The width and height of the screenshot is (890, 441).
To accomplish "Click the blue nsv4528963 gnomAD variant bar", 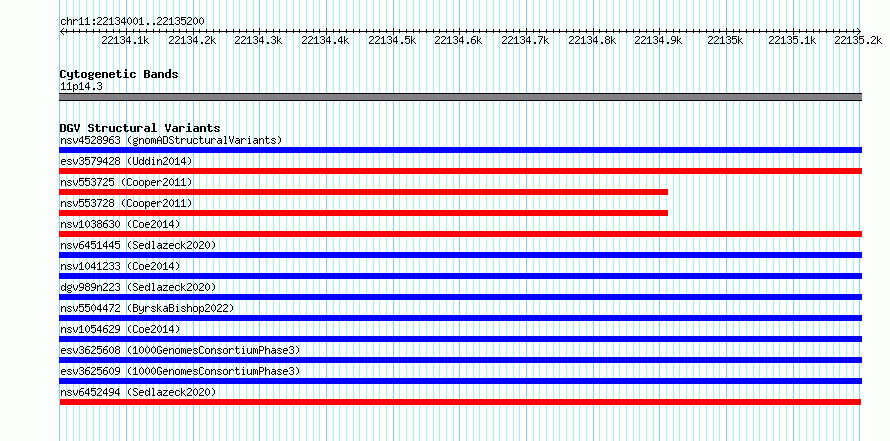I will tap(460, 150).
